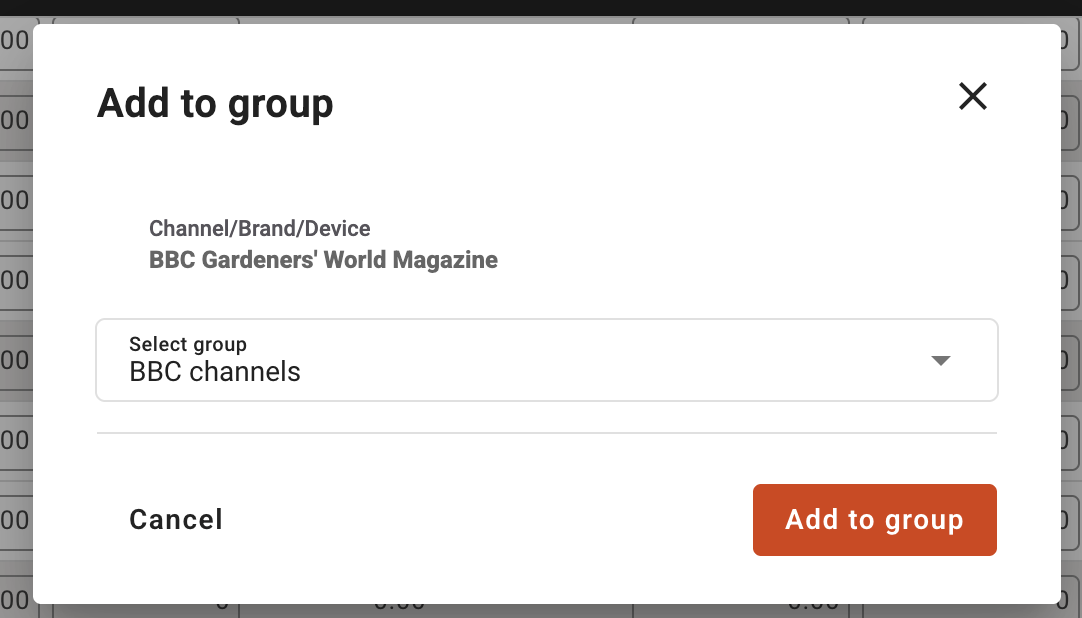Click the dropdown arrow beside BBC channels
The image size is (1082, 618).
(x=941, y=360)
